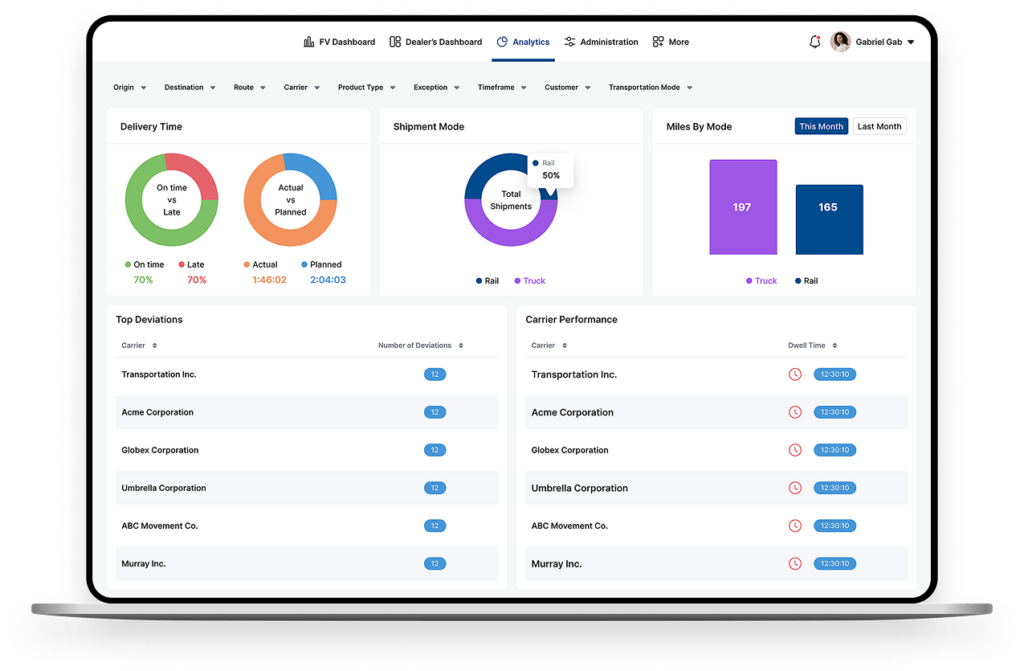
Task: Click clock icon for Murray Inc. dwell time
Action: click(x=795, y=564)
